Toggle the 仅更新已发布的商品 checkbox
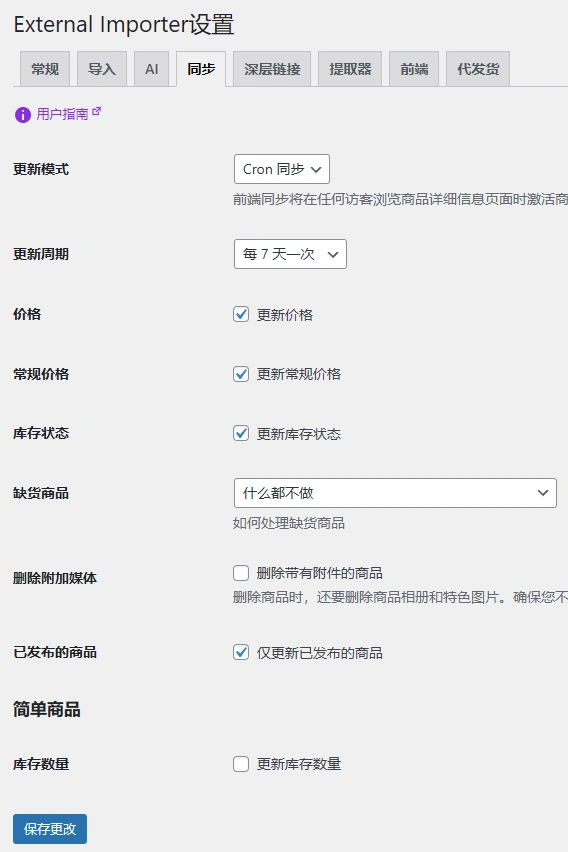This screenshot has height=852, width=568. 241,652
